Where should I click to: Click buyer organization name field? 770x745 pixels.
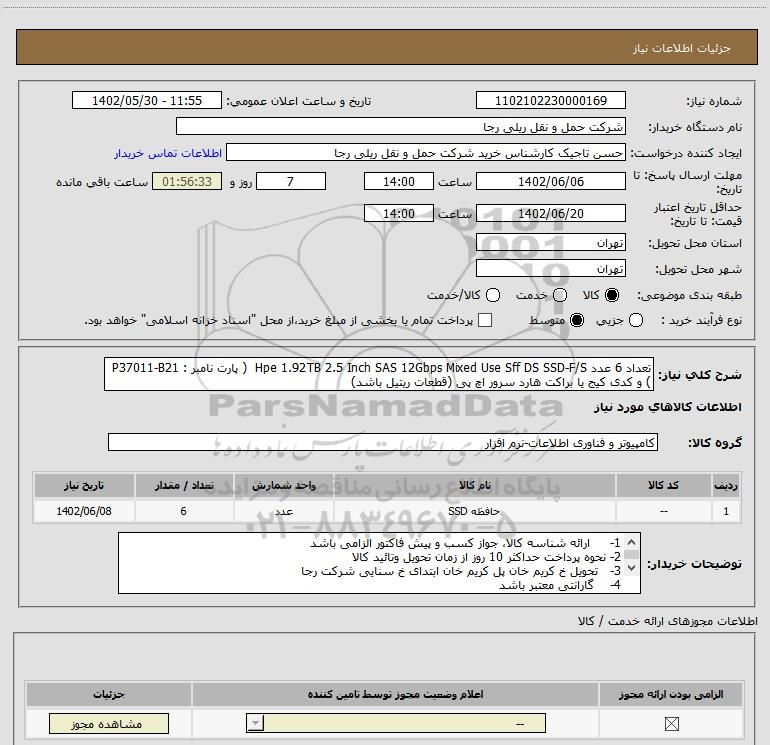click(x=401, y=126)
